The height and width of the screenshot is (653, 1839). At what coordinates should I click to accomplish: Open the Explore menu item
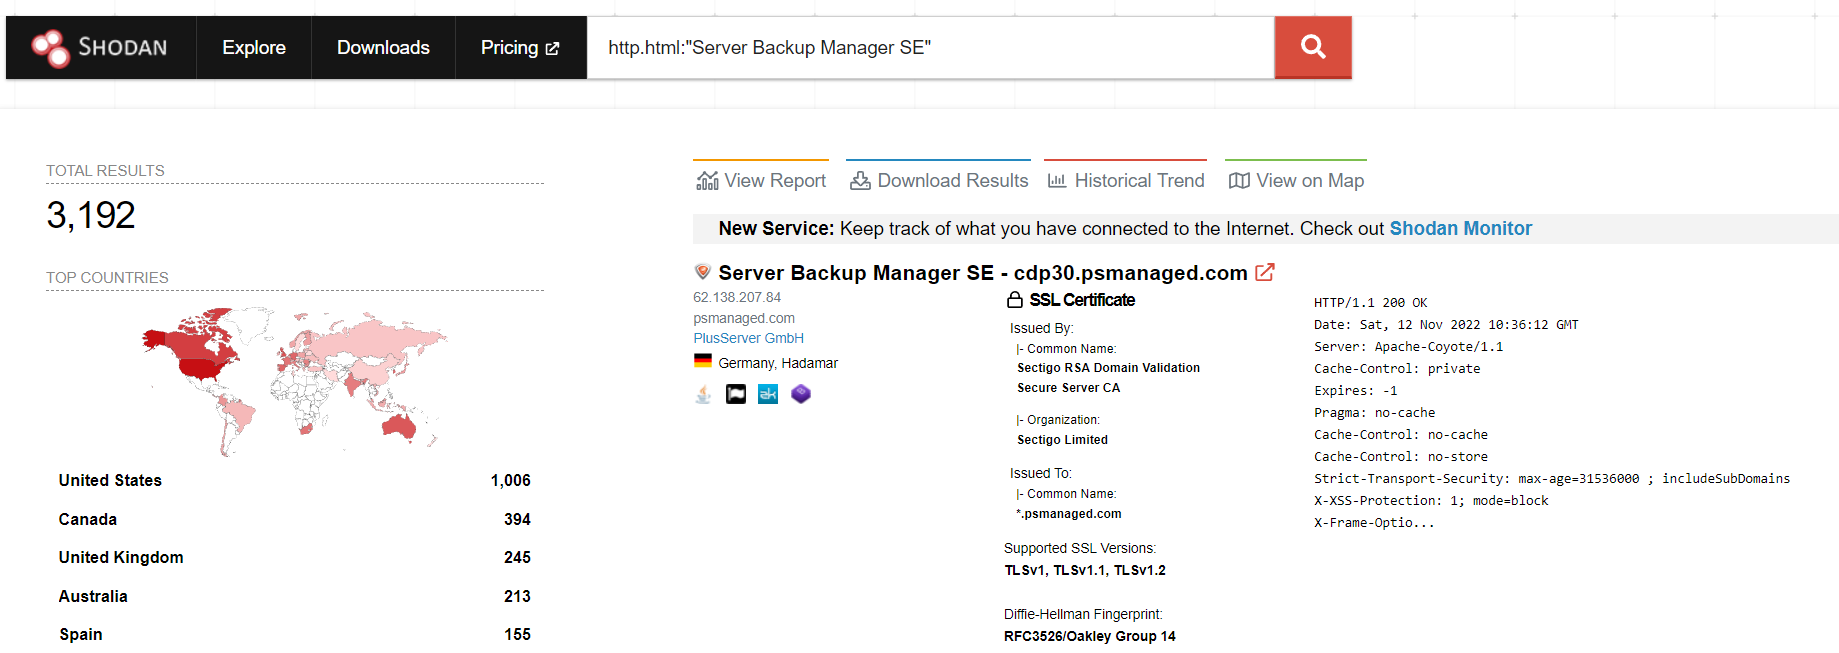[x=254, y=47]
